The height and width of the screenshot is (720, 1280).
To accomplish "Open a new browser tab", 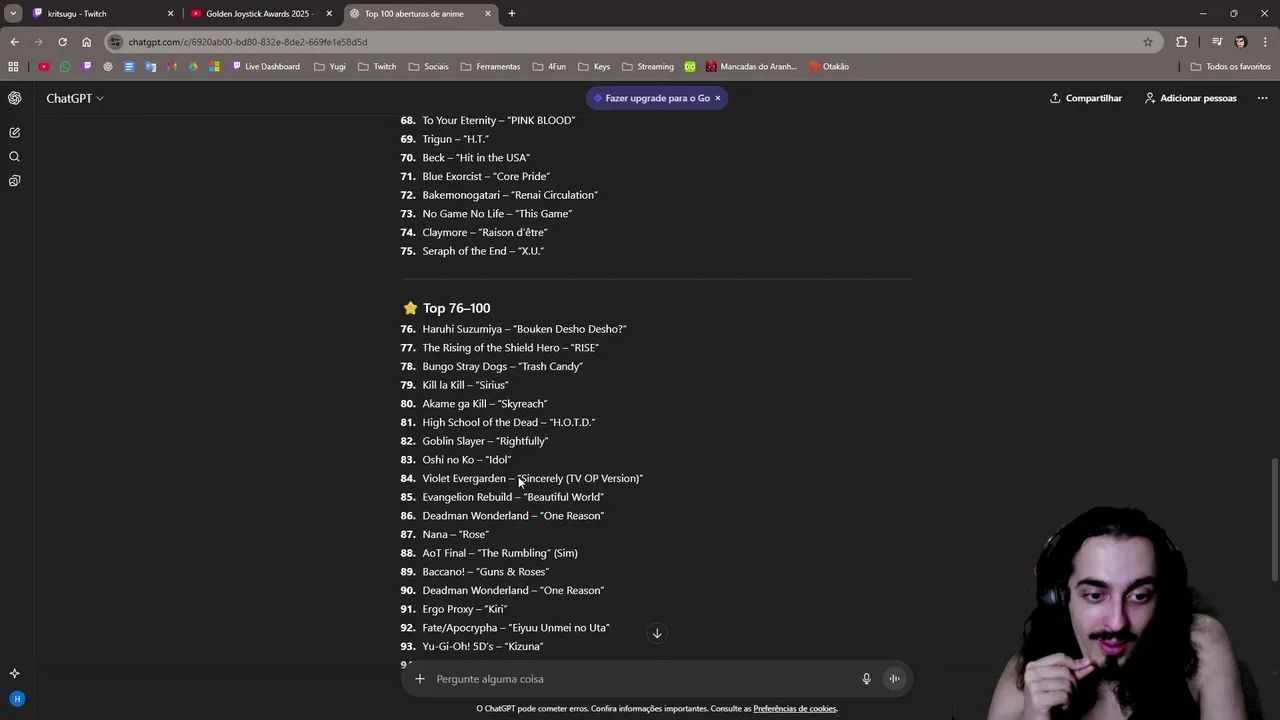I will click(x=512, y=13).
